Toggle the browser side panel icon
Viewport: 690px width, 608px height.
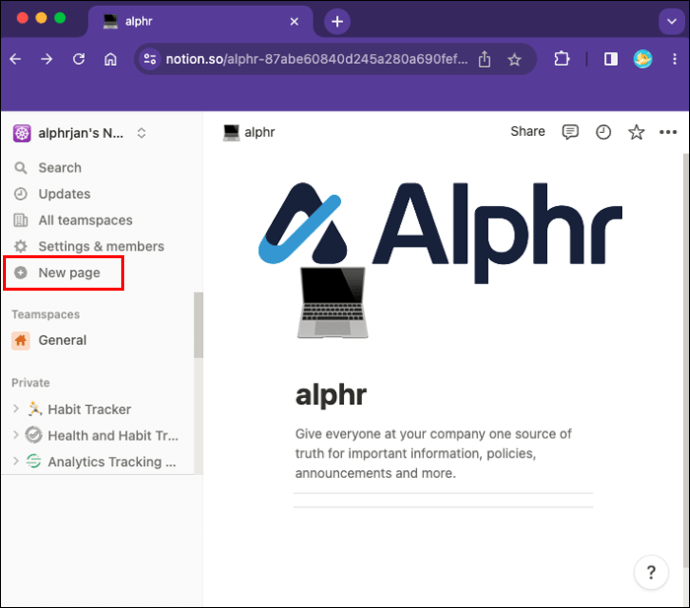pos(611,59)
